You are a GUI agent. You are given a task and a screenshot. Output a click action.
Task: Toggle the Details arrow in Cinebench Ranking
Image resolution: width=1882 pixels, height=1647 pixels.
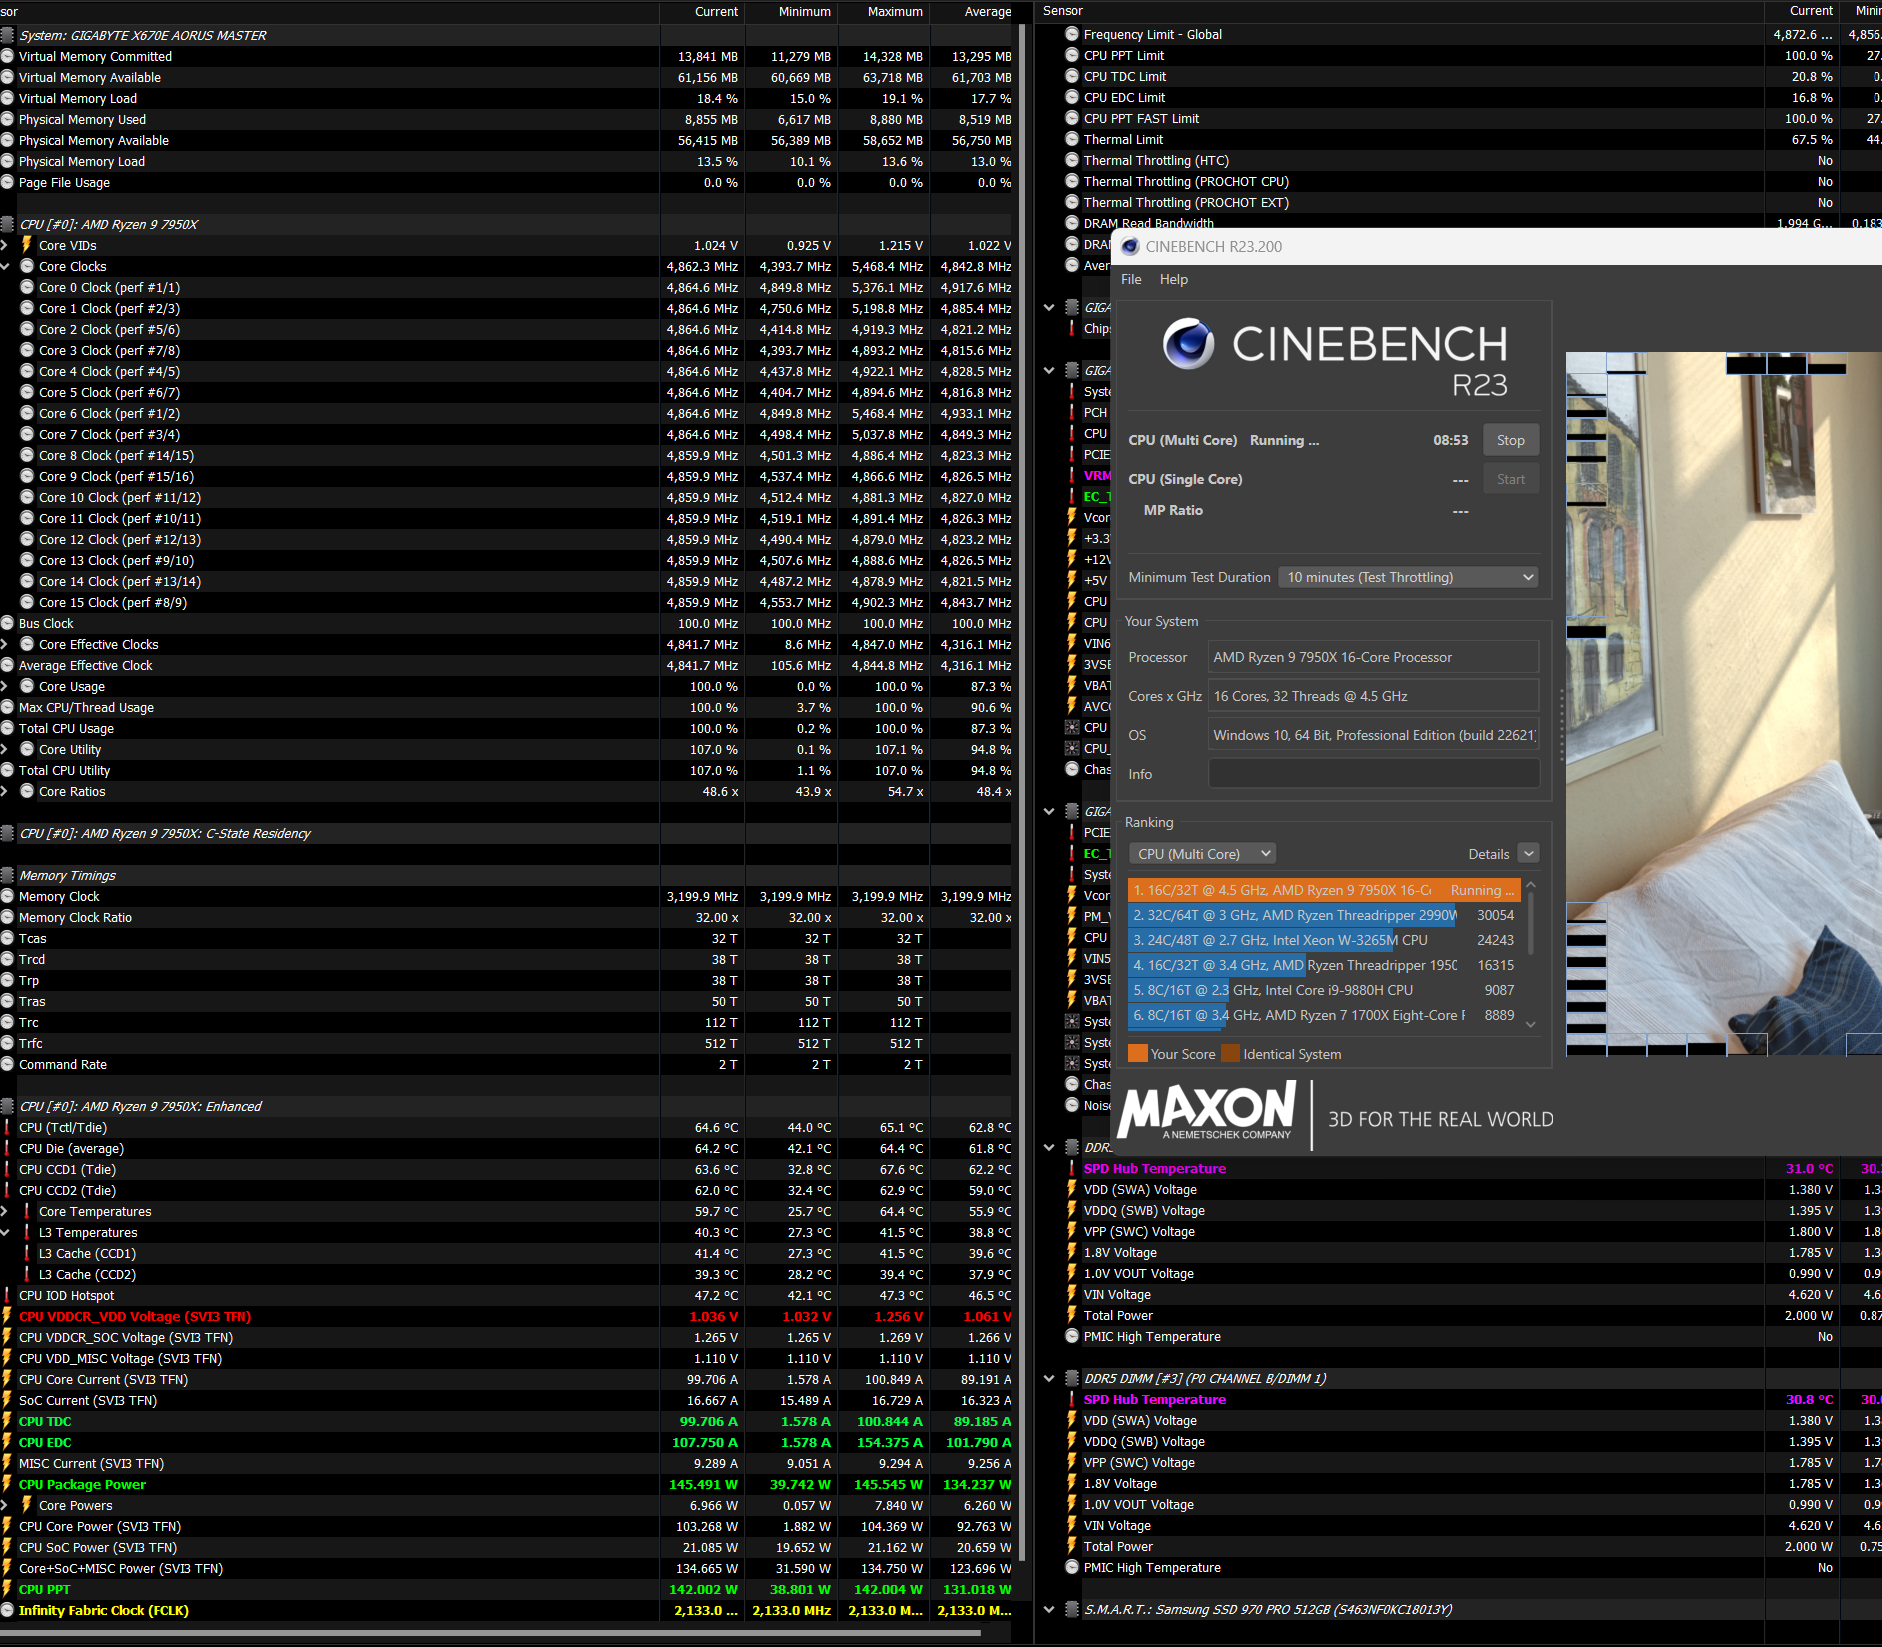[1528, 854]
